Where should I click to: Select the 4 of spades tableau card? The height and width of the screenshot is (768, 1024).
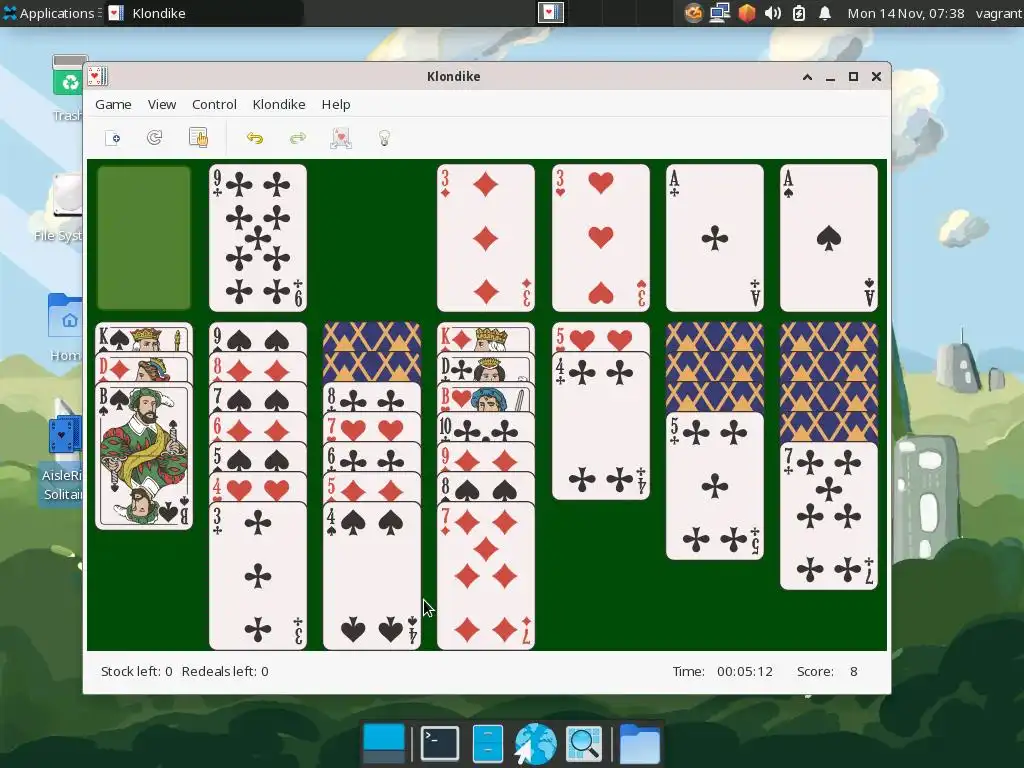pyautogui.click(x=372, y=576)
